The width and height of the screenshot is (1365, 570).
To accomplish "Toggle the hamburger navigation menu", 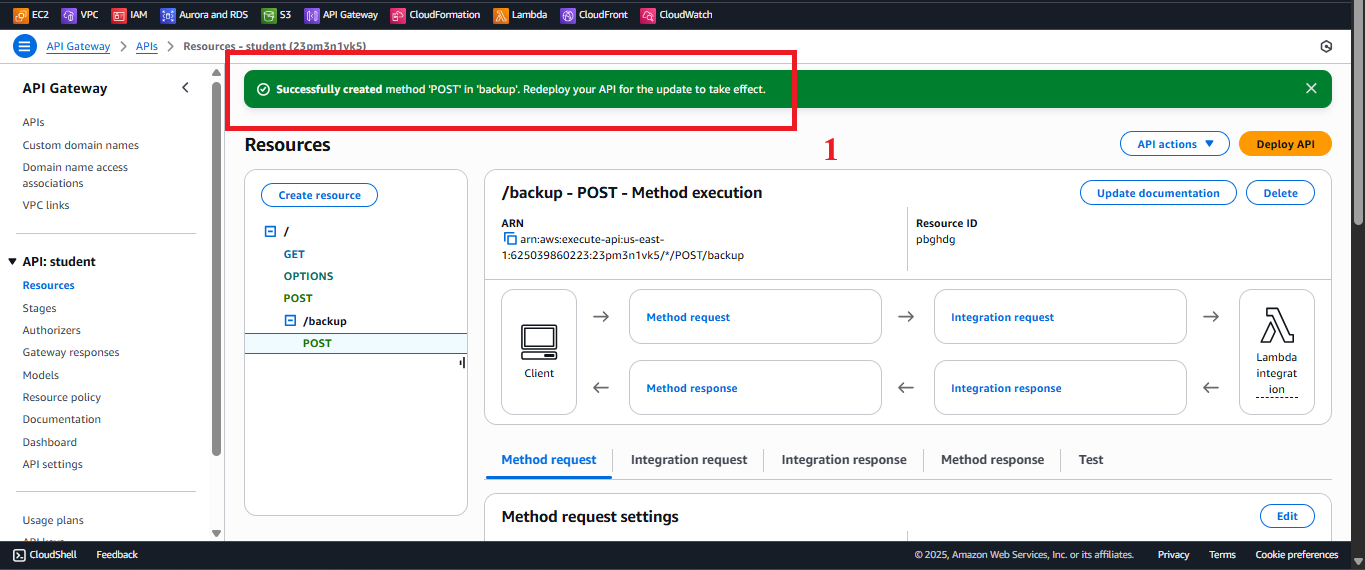I will pos(25,46).
